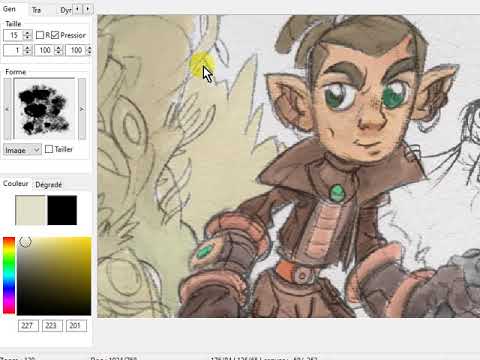Increase the middle 100 field with up arrow

pyautogui.click(x=59, y=48)
